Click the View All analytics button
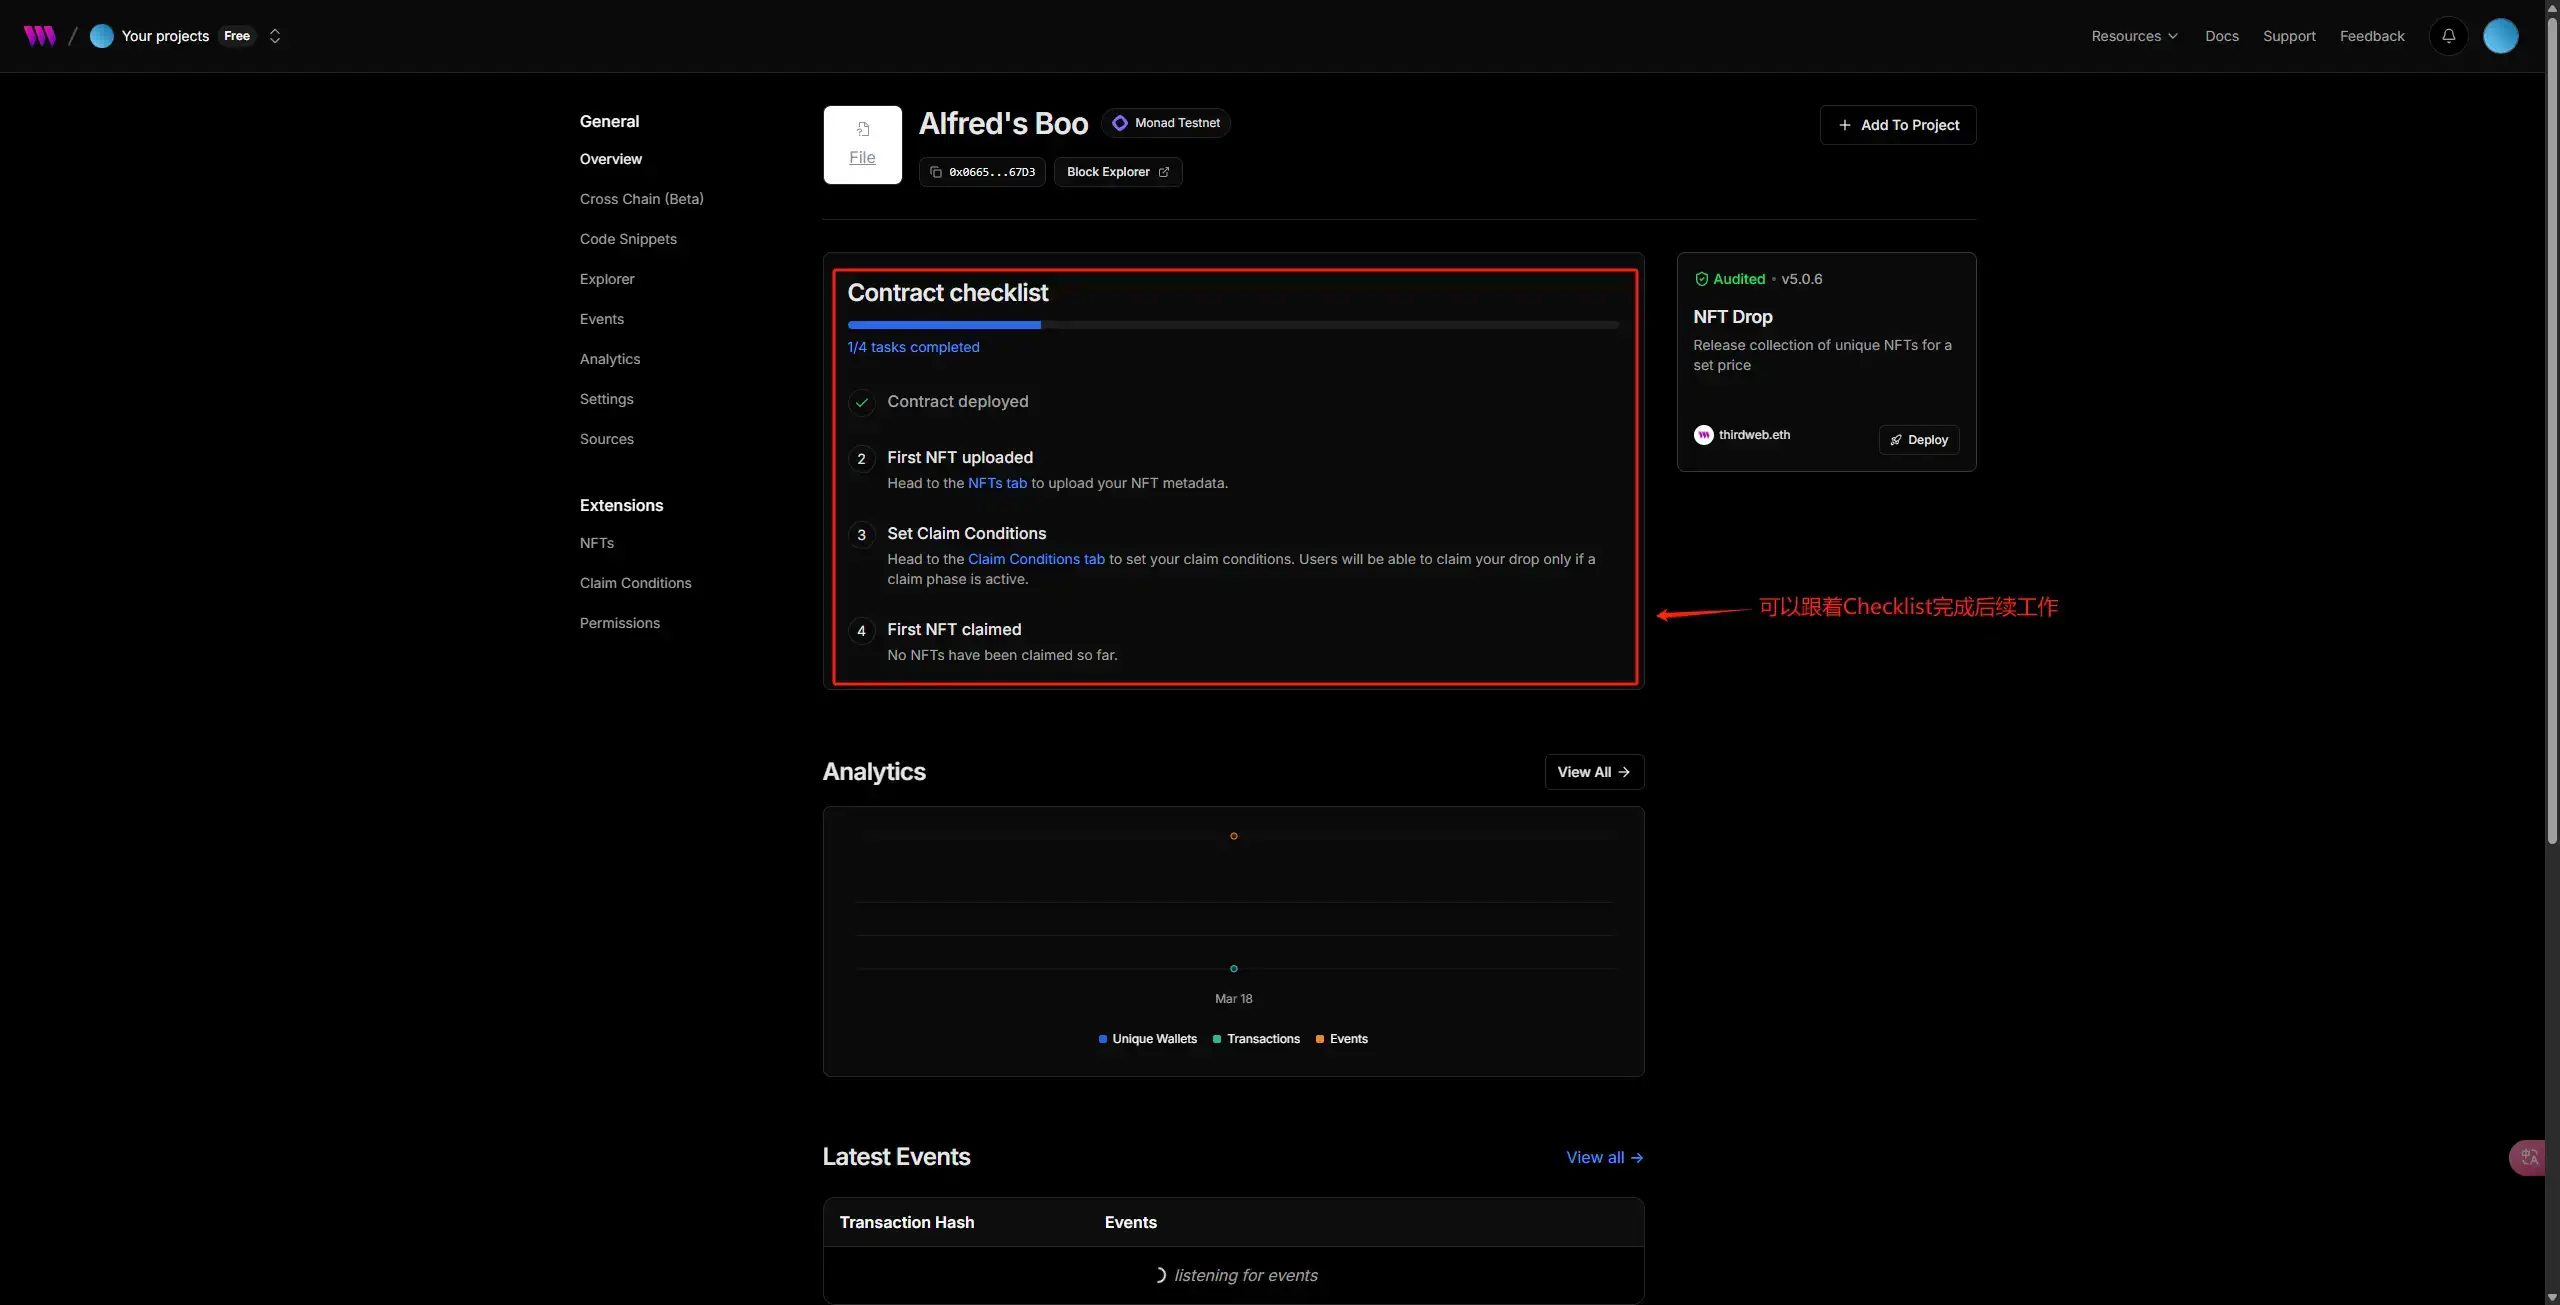Screen dimensions: 2560x1305 (1593, 772)
